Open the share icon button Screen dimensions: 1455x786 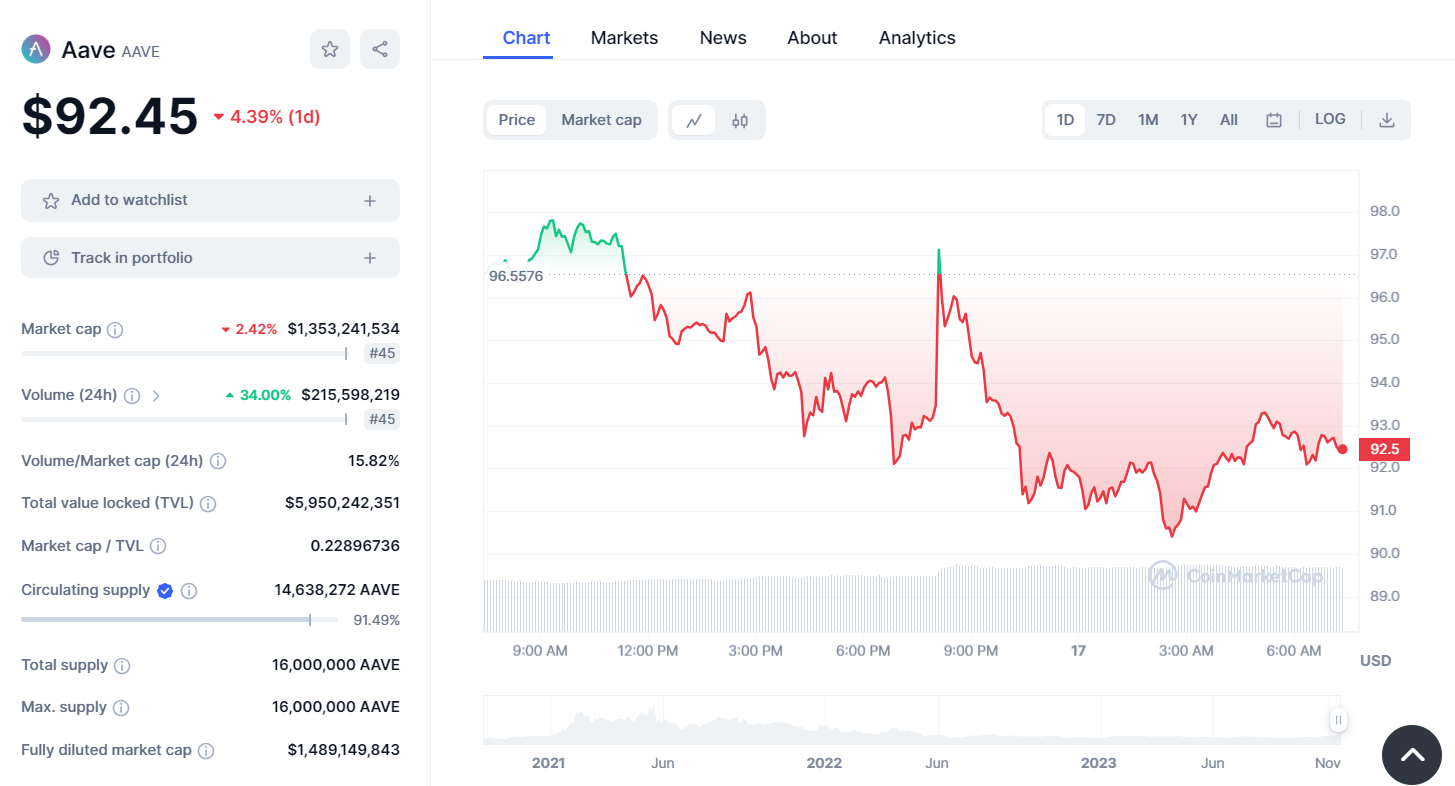point(380,49)
